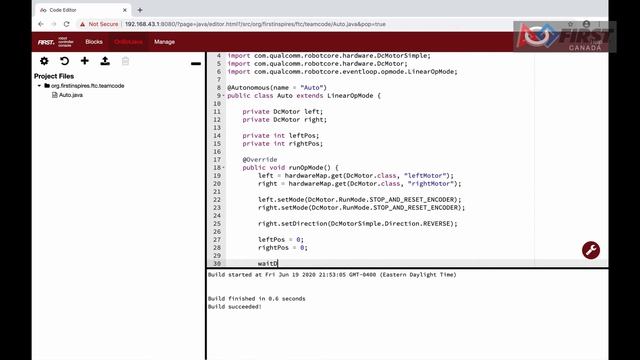Click the browser back arrow
The height and width of the screenshot is (360, 640).
click(x=41, y=24)
